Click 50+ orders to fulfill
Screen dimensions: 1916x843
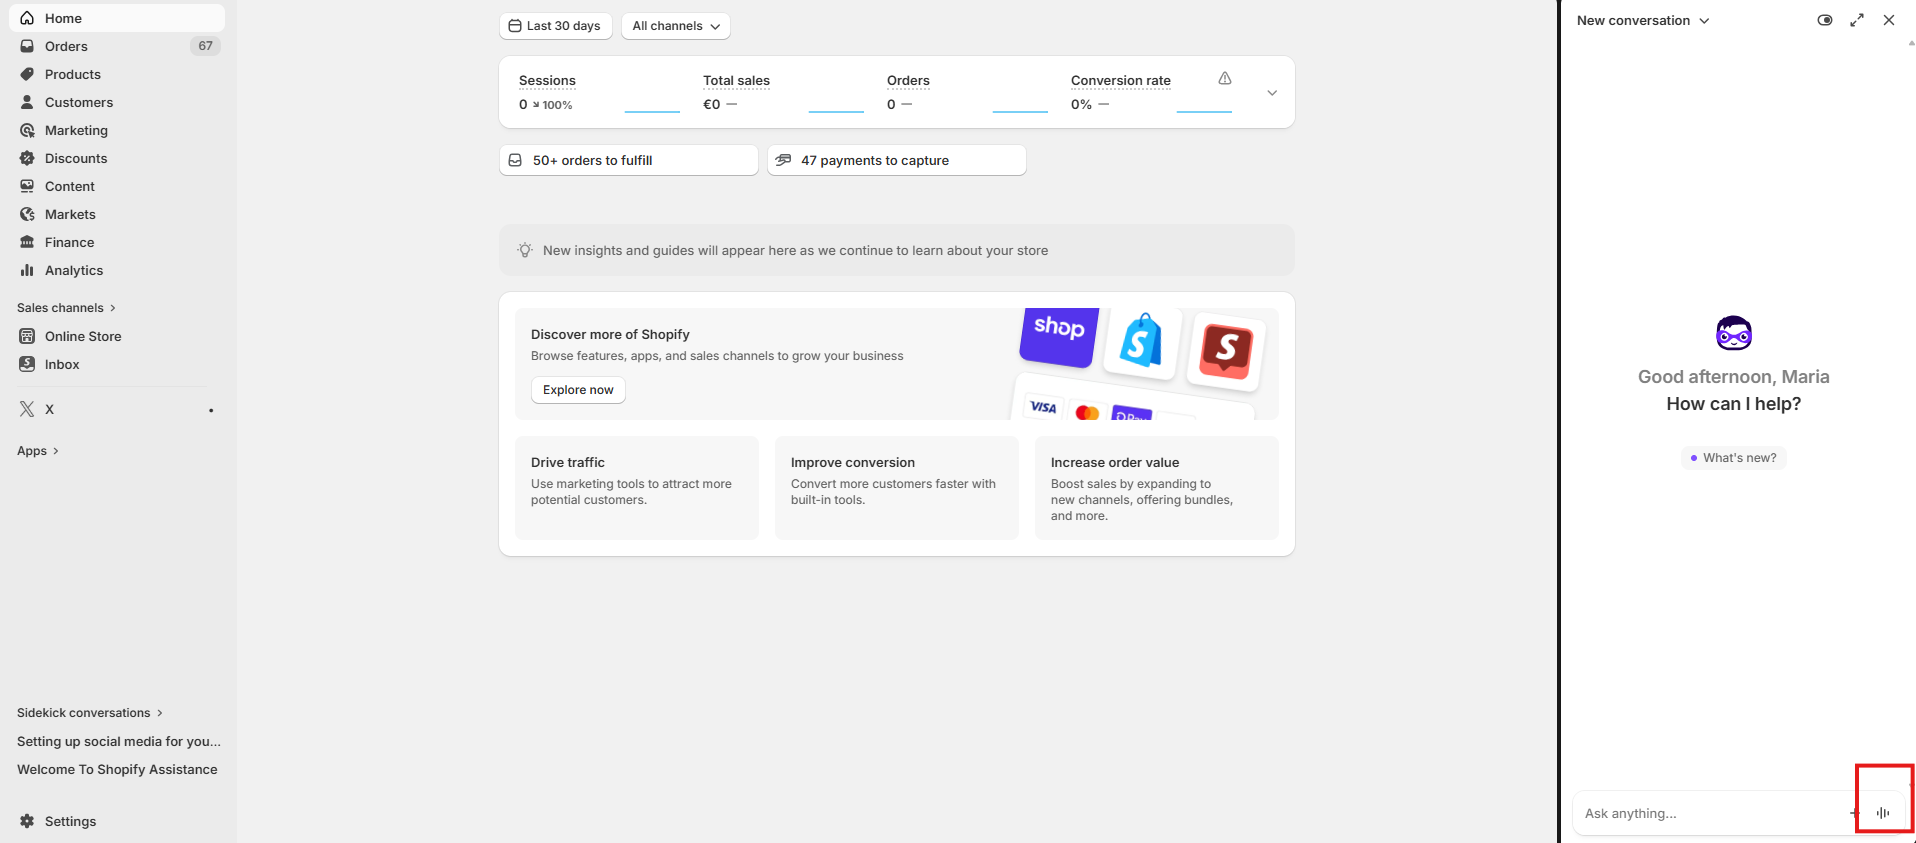coord(628,160)
